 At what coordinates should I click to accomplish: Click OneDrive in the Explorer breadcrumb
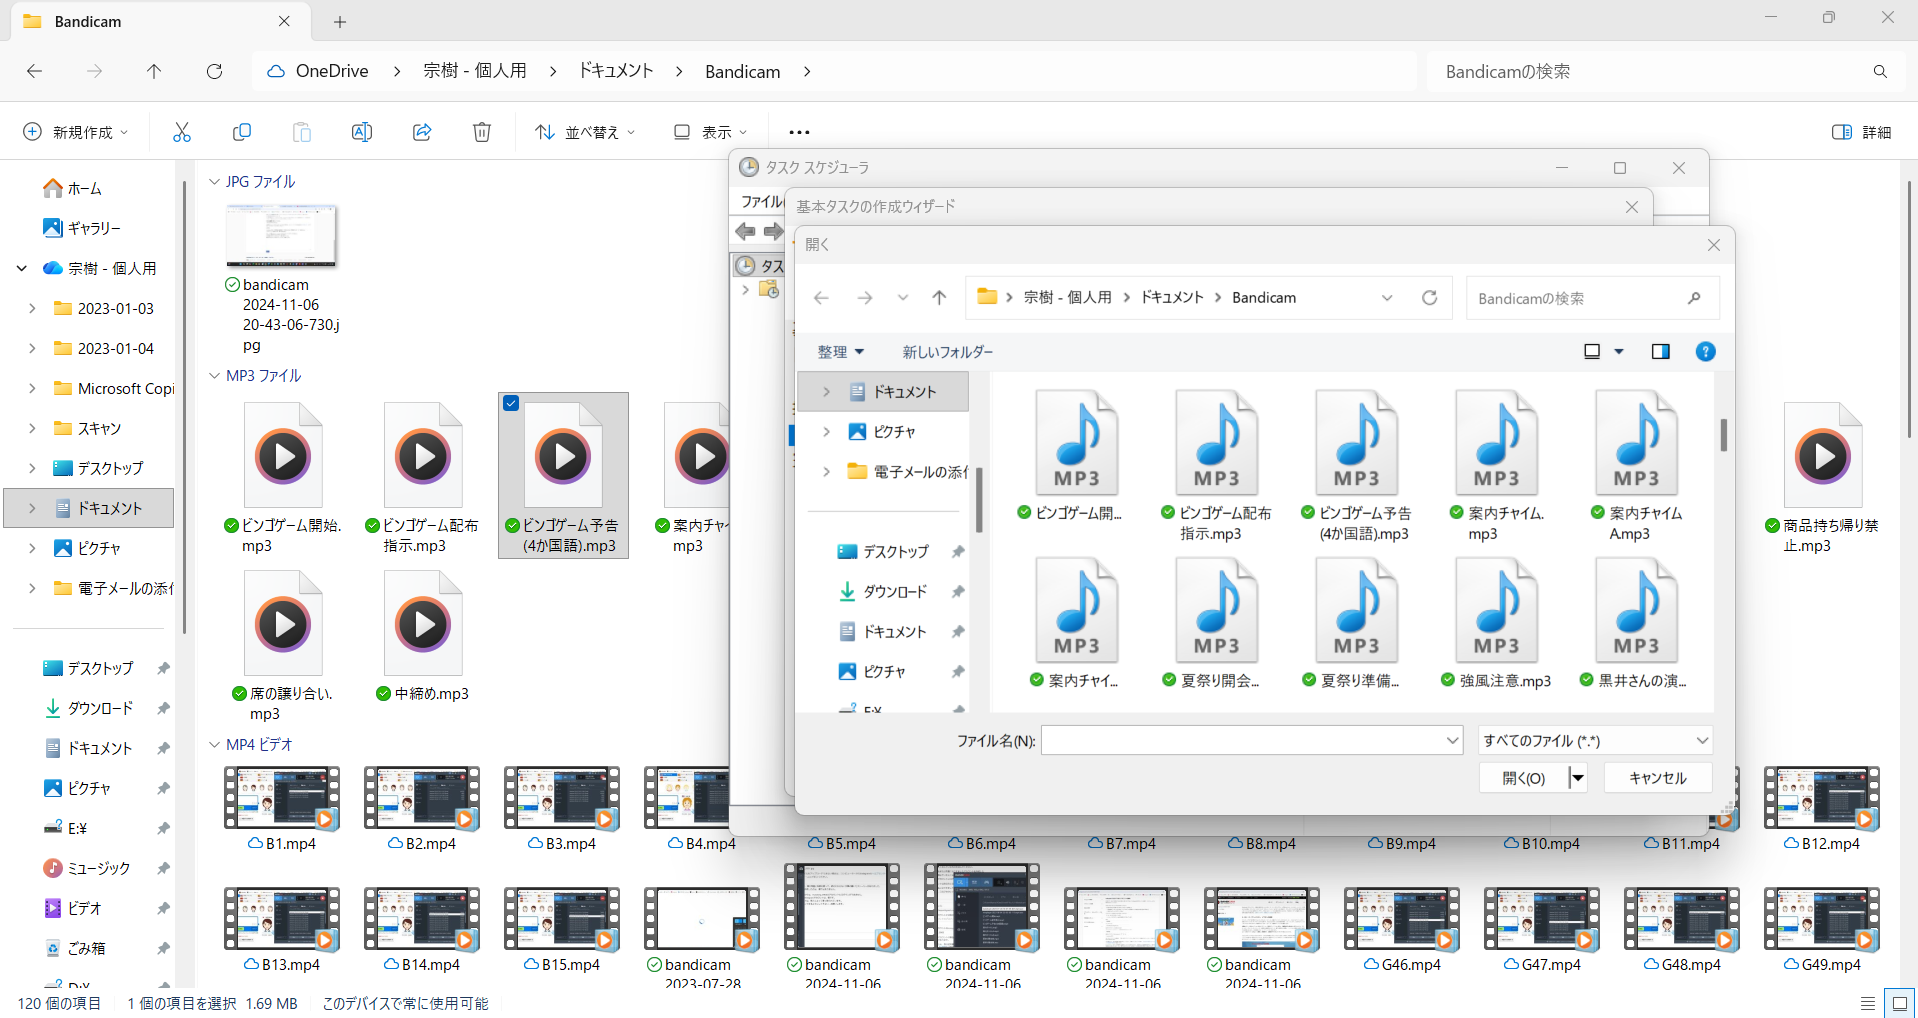(x=332, y=71)
